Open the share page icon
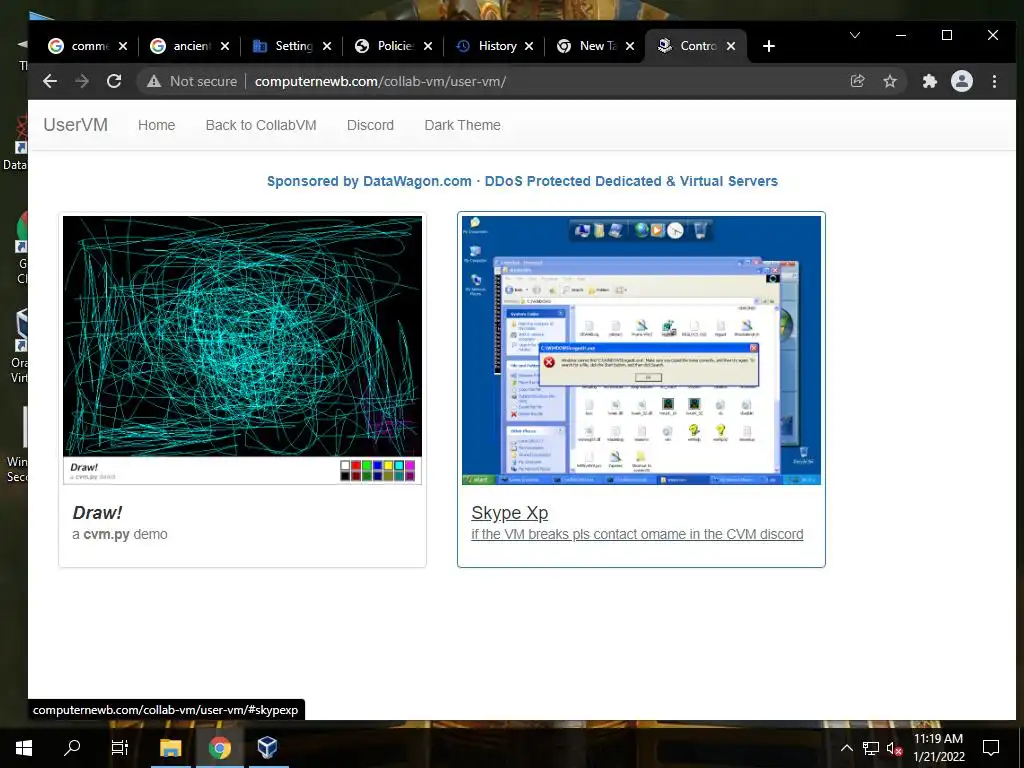1024x768 pixels. [x=857, y=81]
